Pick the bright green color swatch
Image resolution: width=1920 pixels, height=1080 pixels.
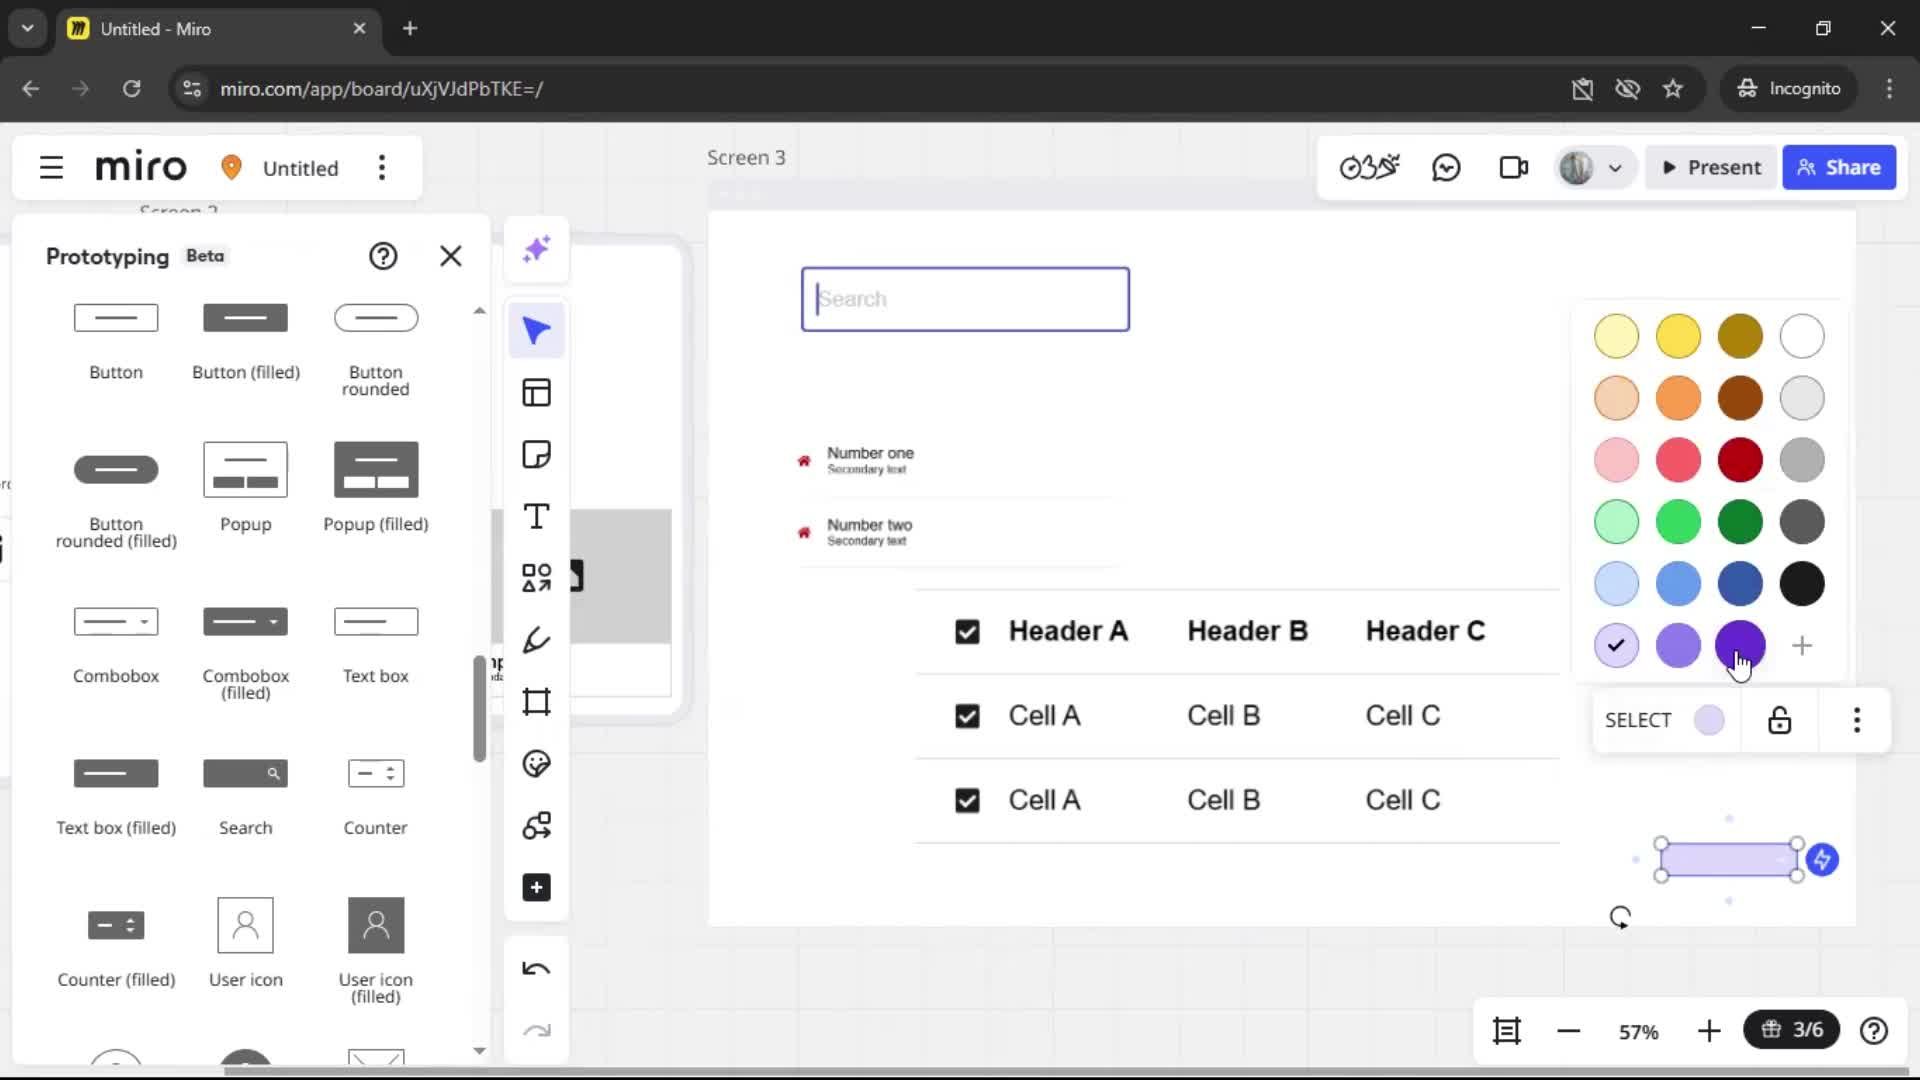coord(1678,522)
